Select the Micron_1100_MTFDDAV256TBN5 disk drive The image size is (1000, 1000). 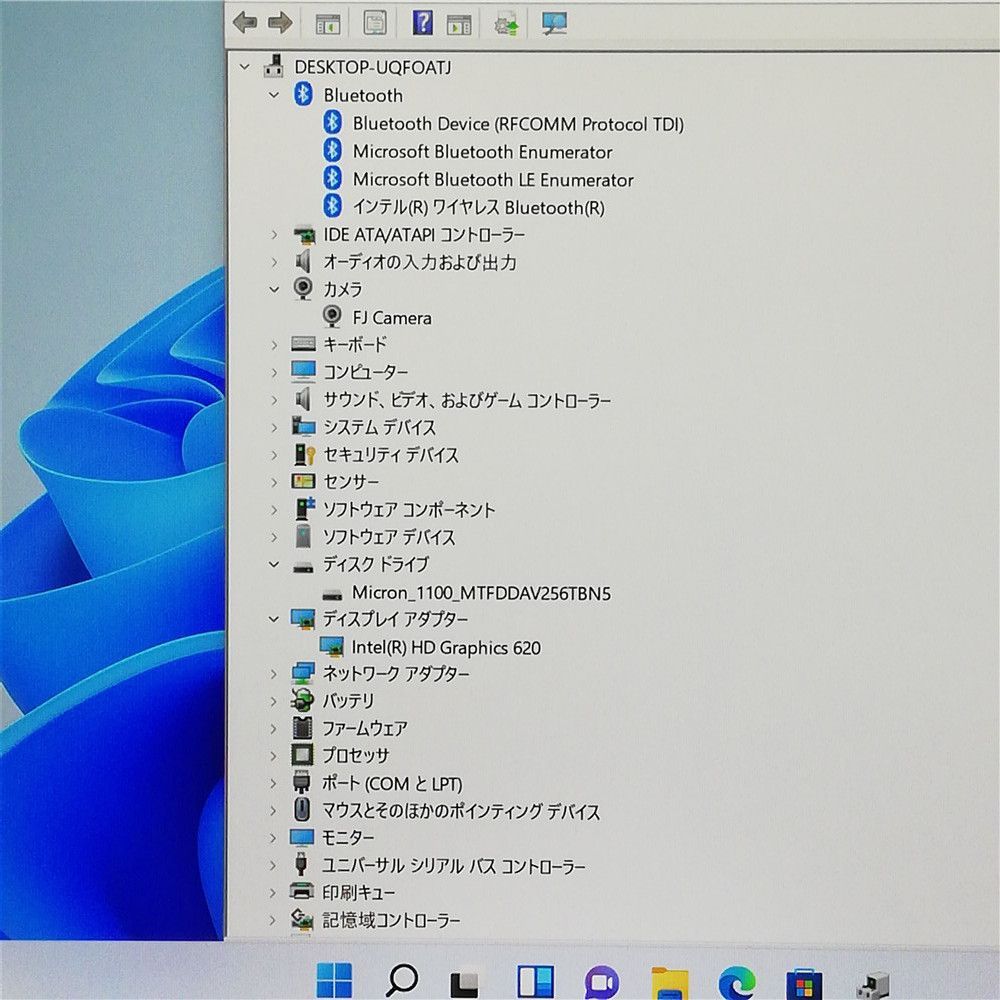[480, 593]
